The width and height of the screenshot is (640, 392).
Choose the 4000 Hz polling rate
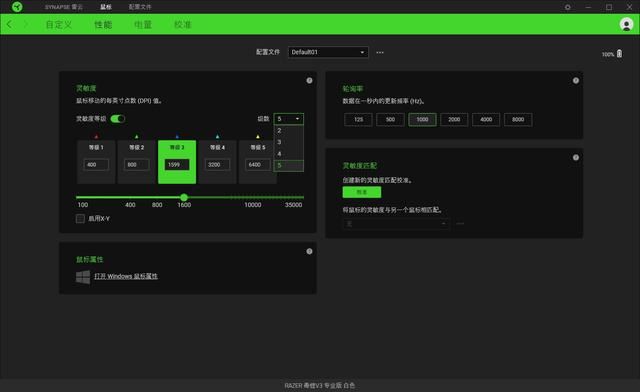[x=486, y=120]
